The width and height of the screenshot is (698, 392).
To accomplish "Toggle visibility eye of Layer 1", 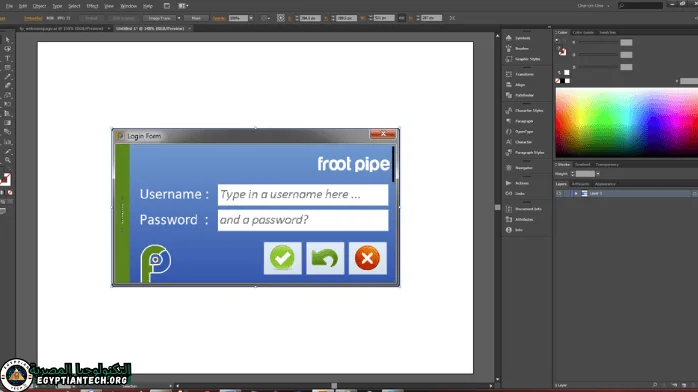I will [559, 194].
